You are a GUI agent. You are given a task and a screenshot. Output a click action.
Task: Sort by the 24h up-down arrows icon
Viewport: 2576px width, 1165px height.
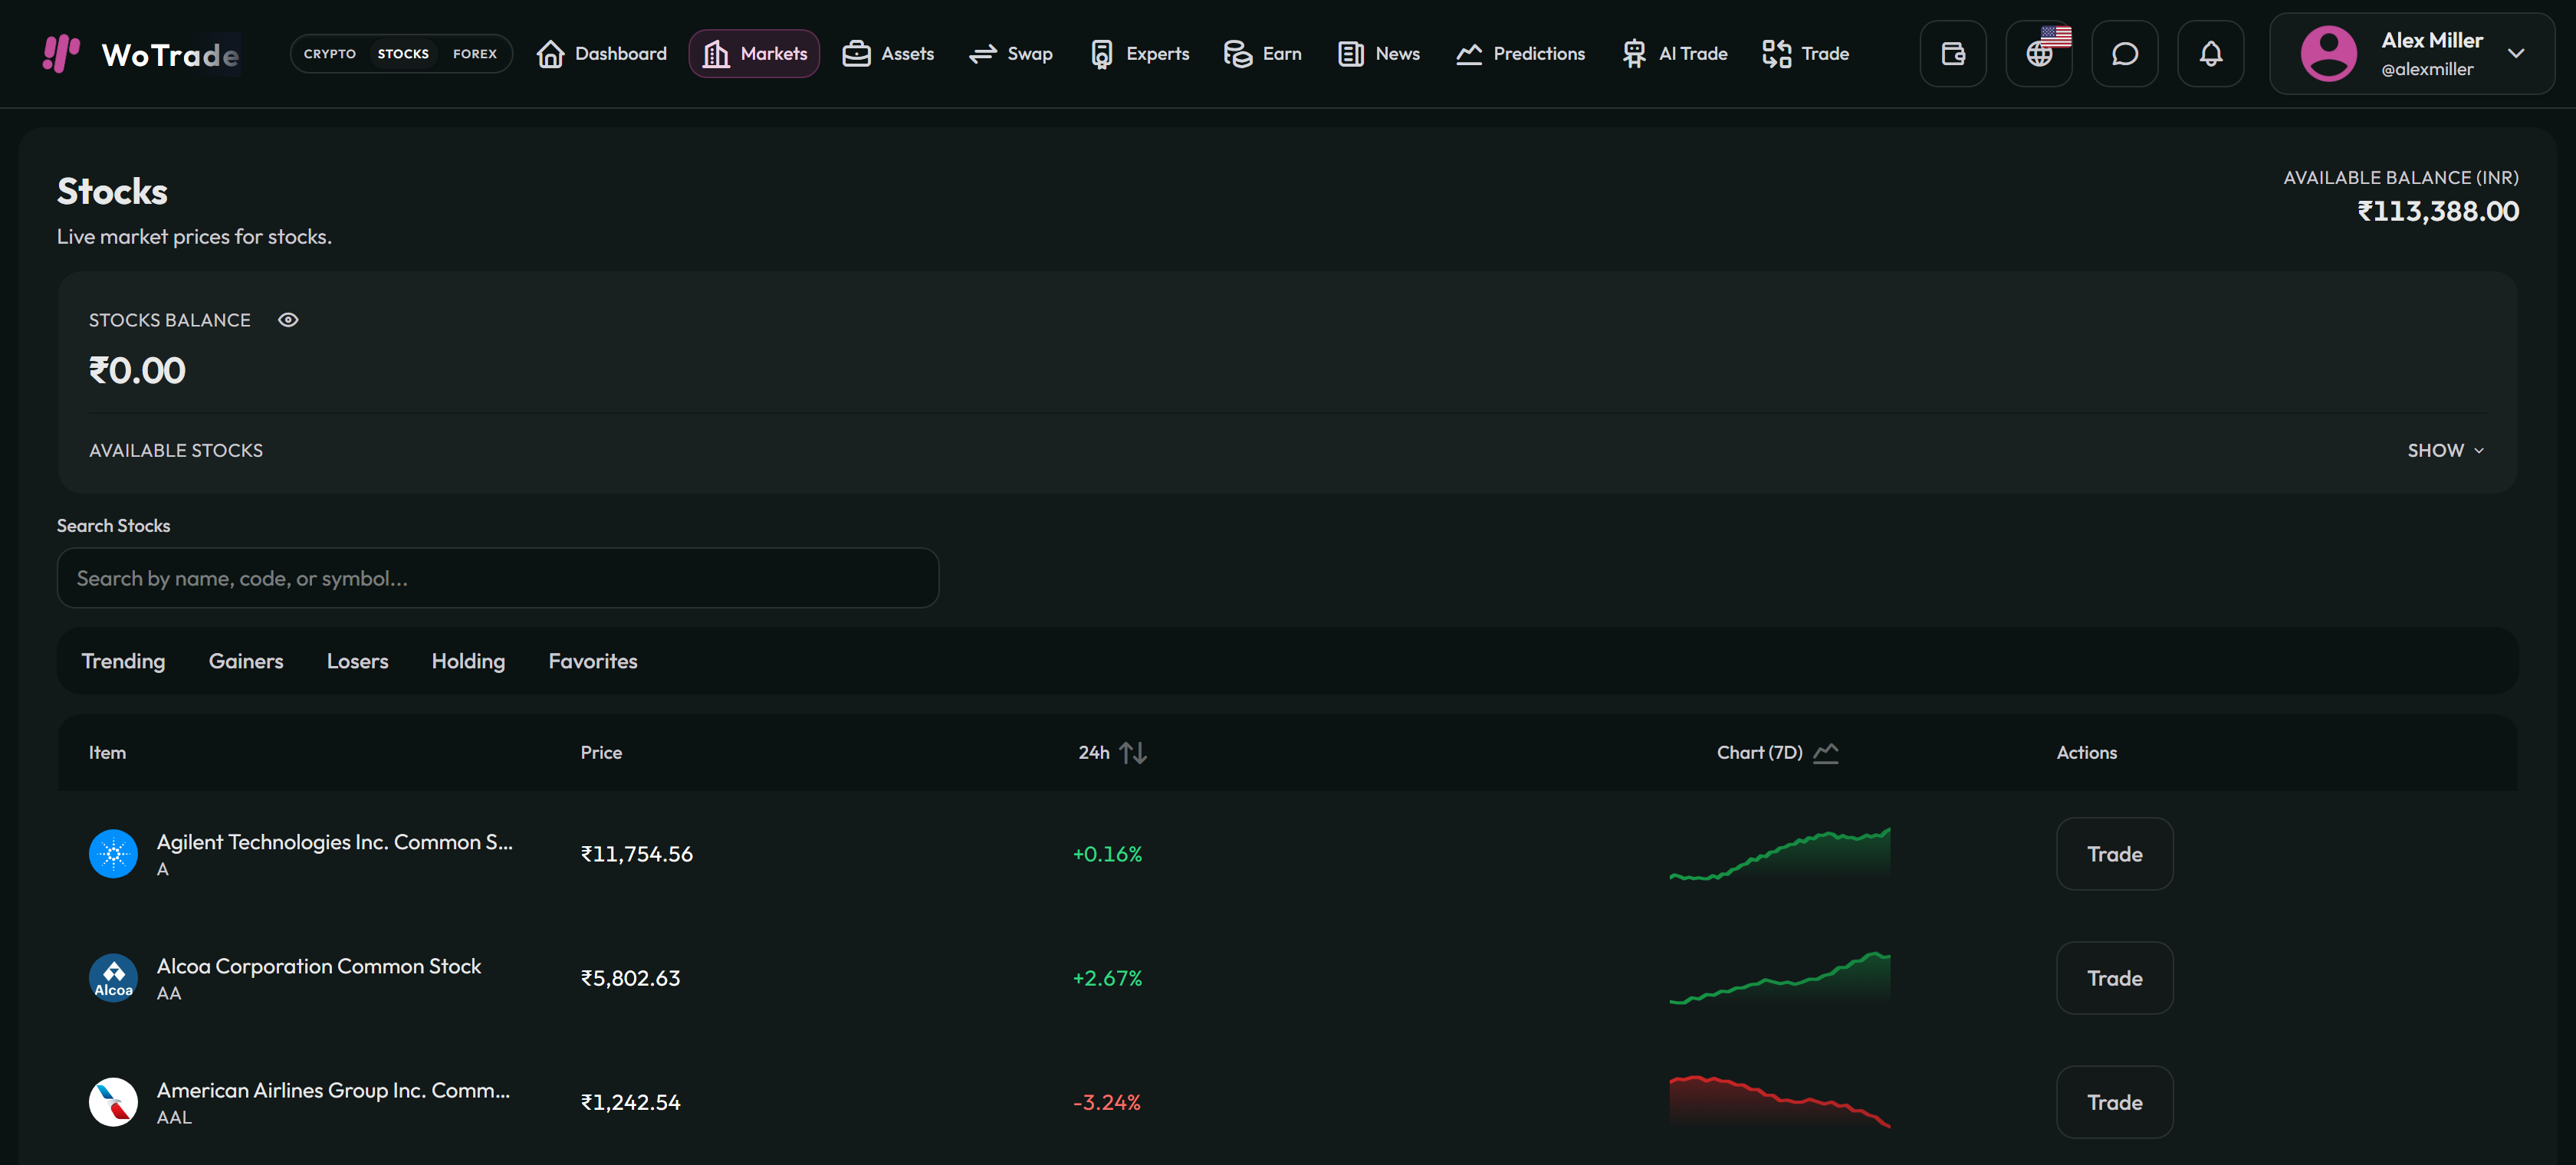(1133, 753)
